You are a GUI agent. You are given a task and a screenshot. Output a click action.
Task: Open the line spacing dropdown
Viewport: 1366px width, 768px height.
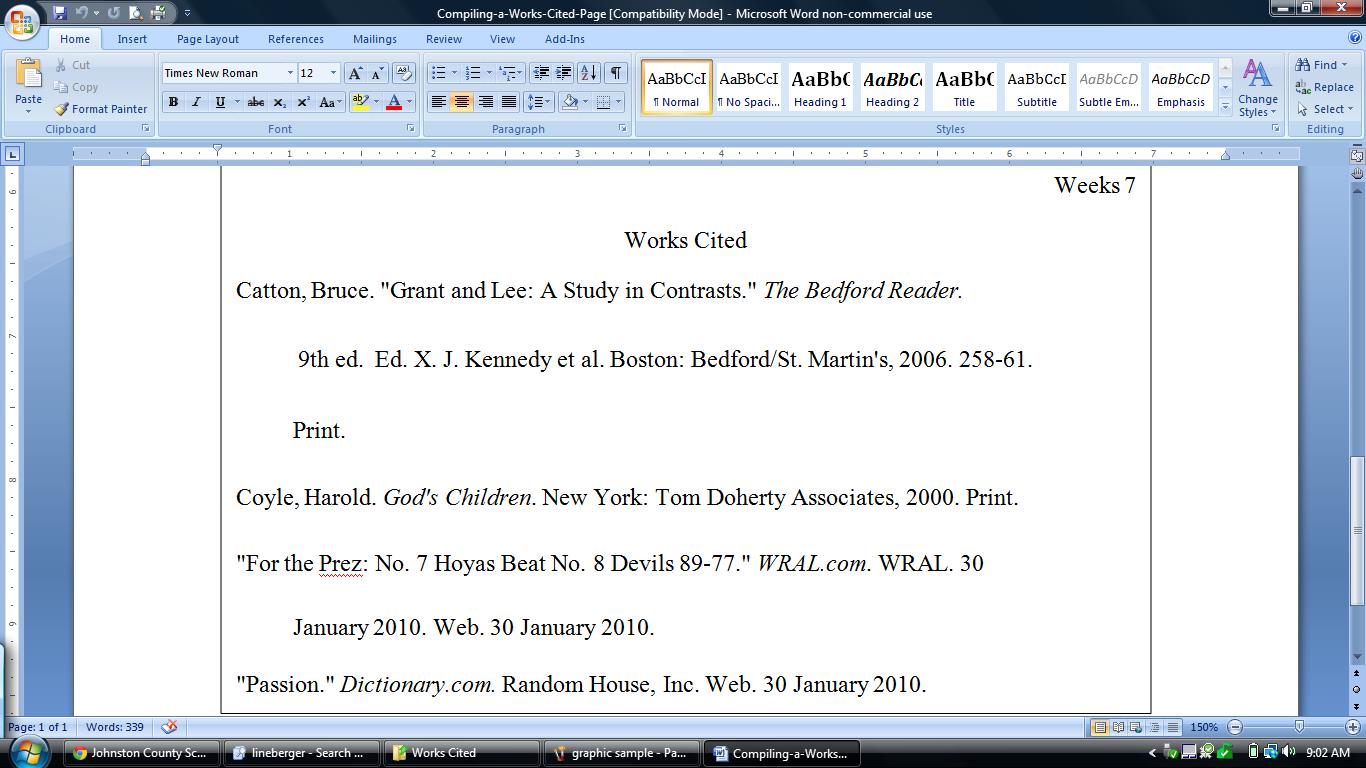[x=539, y=102]
